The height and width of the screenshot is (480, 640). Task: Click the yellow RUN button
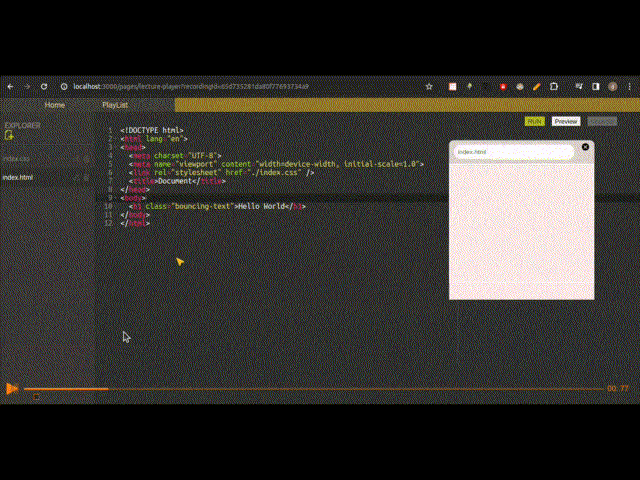coord(535,122)
